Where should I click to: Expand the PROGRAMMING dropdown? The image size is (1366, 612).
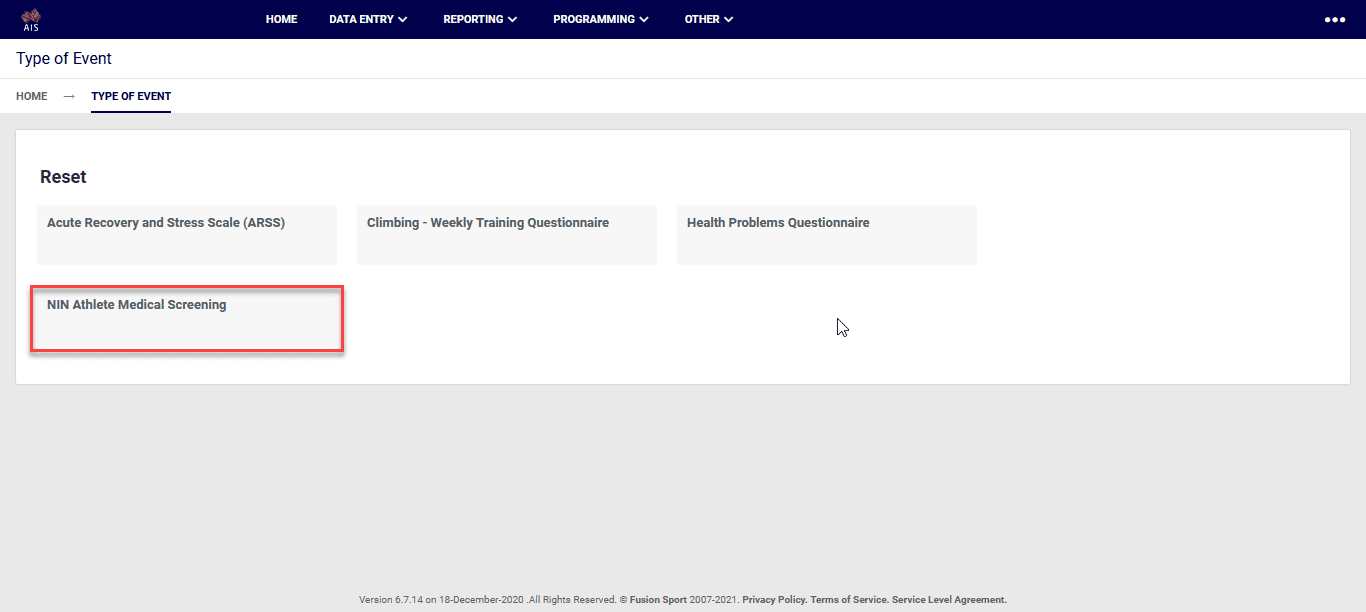coord(600,18)
